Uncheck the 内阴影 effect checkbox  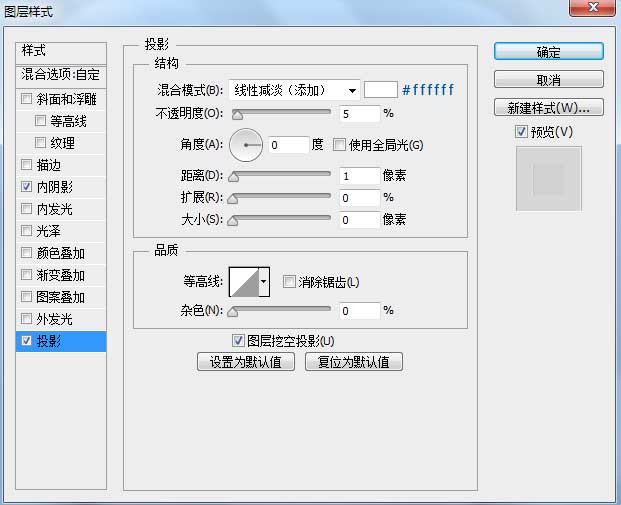click(26, 187)
